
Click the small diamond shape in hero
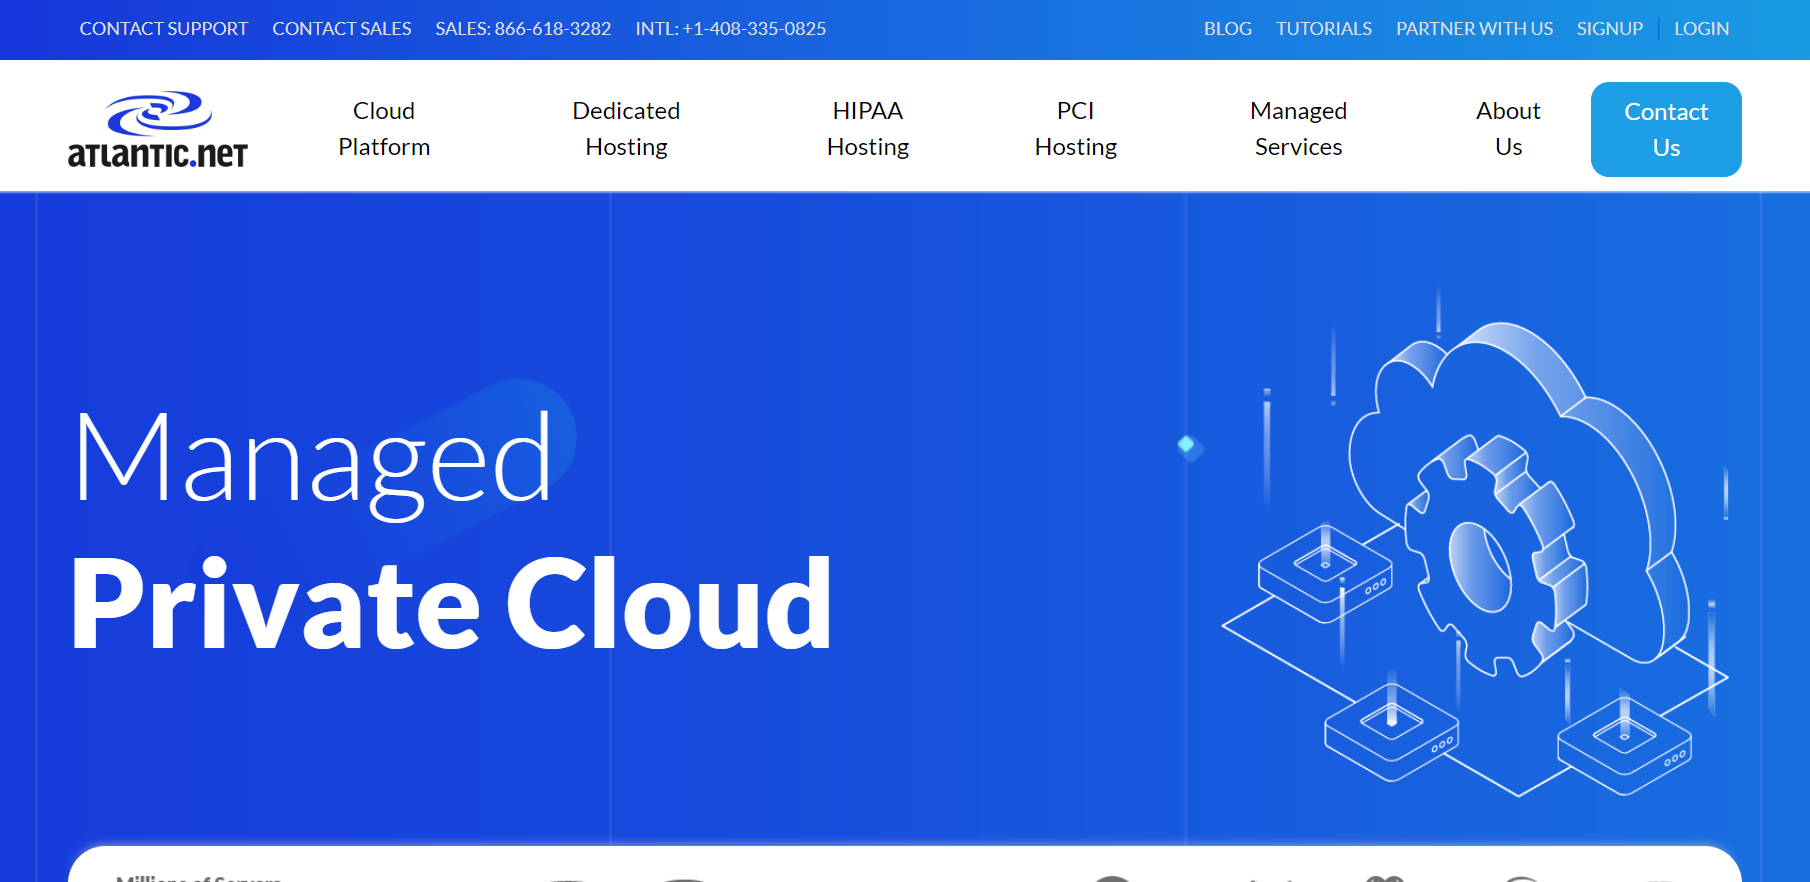tap(1187, 445)
